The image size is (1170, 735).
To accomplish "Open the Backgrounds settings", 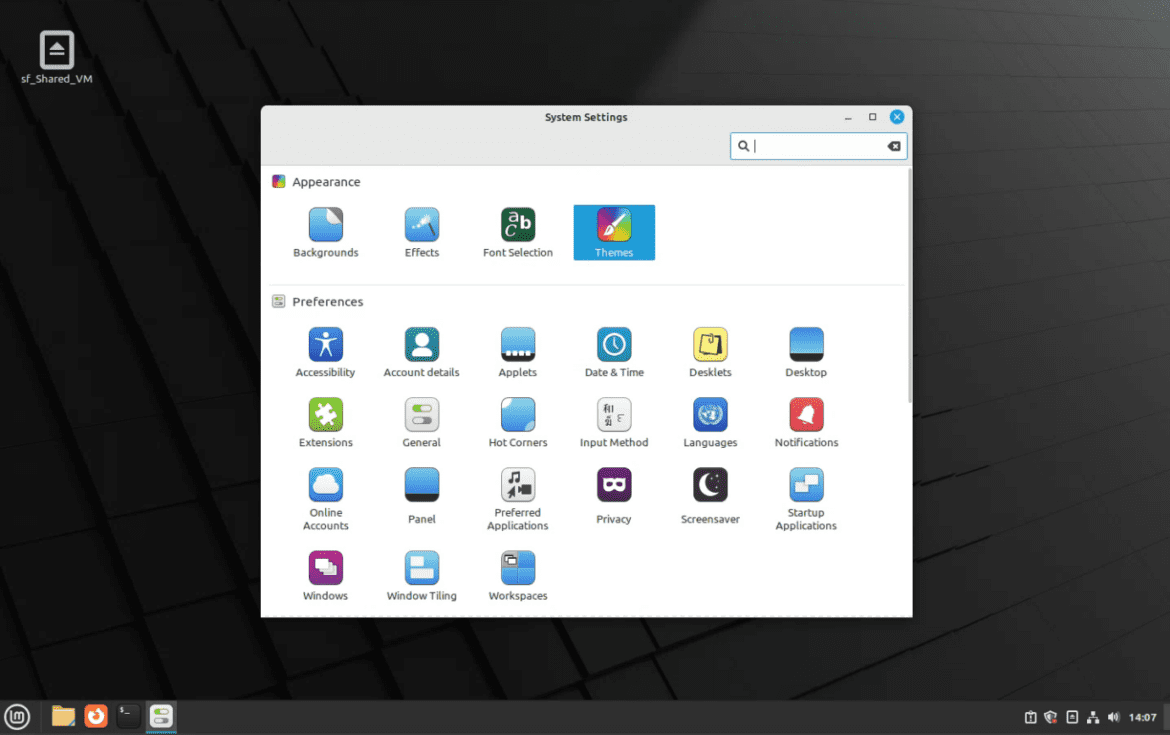I will pos(325,232).
